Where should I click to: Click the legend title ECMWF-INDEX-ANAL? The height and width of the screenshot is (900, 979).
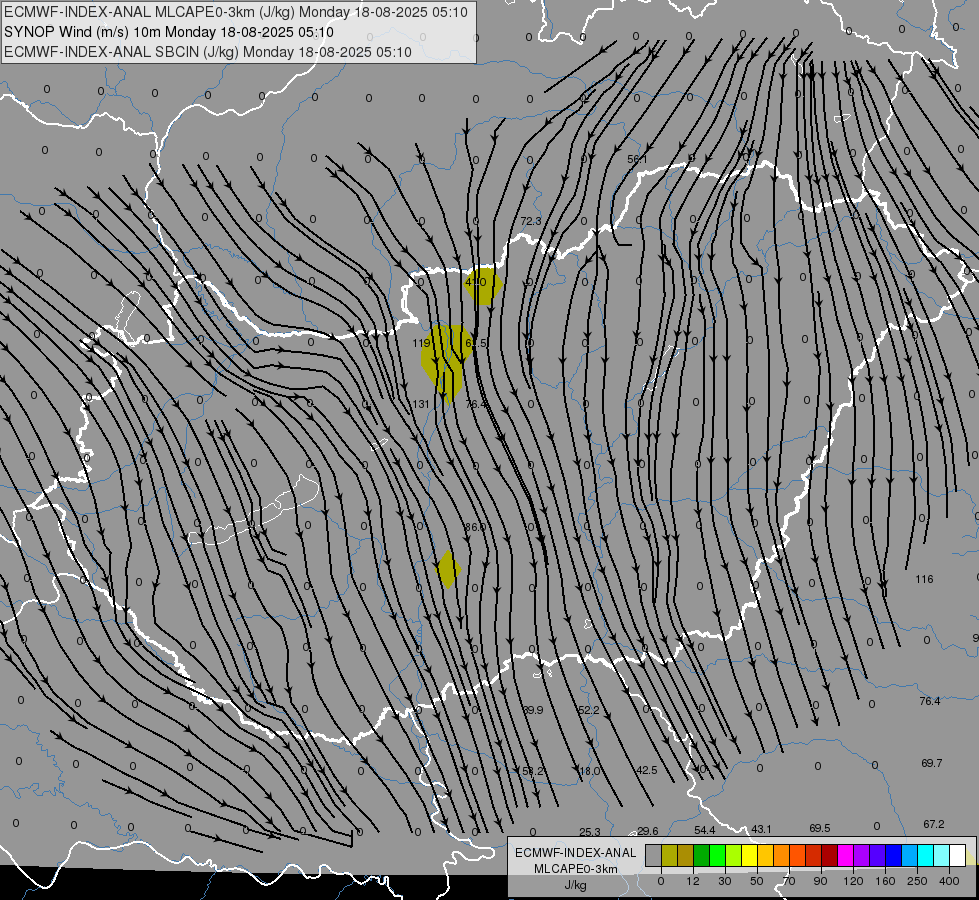coord(576,853)
